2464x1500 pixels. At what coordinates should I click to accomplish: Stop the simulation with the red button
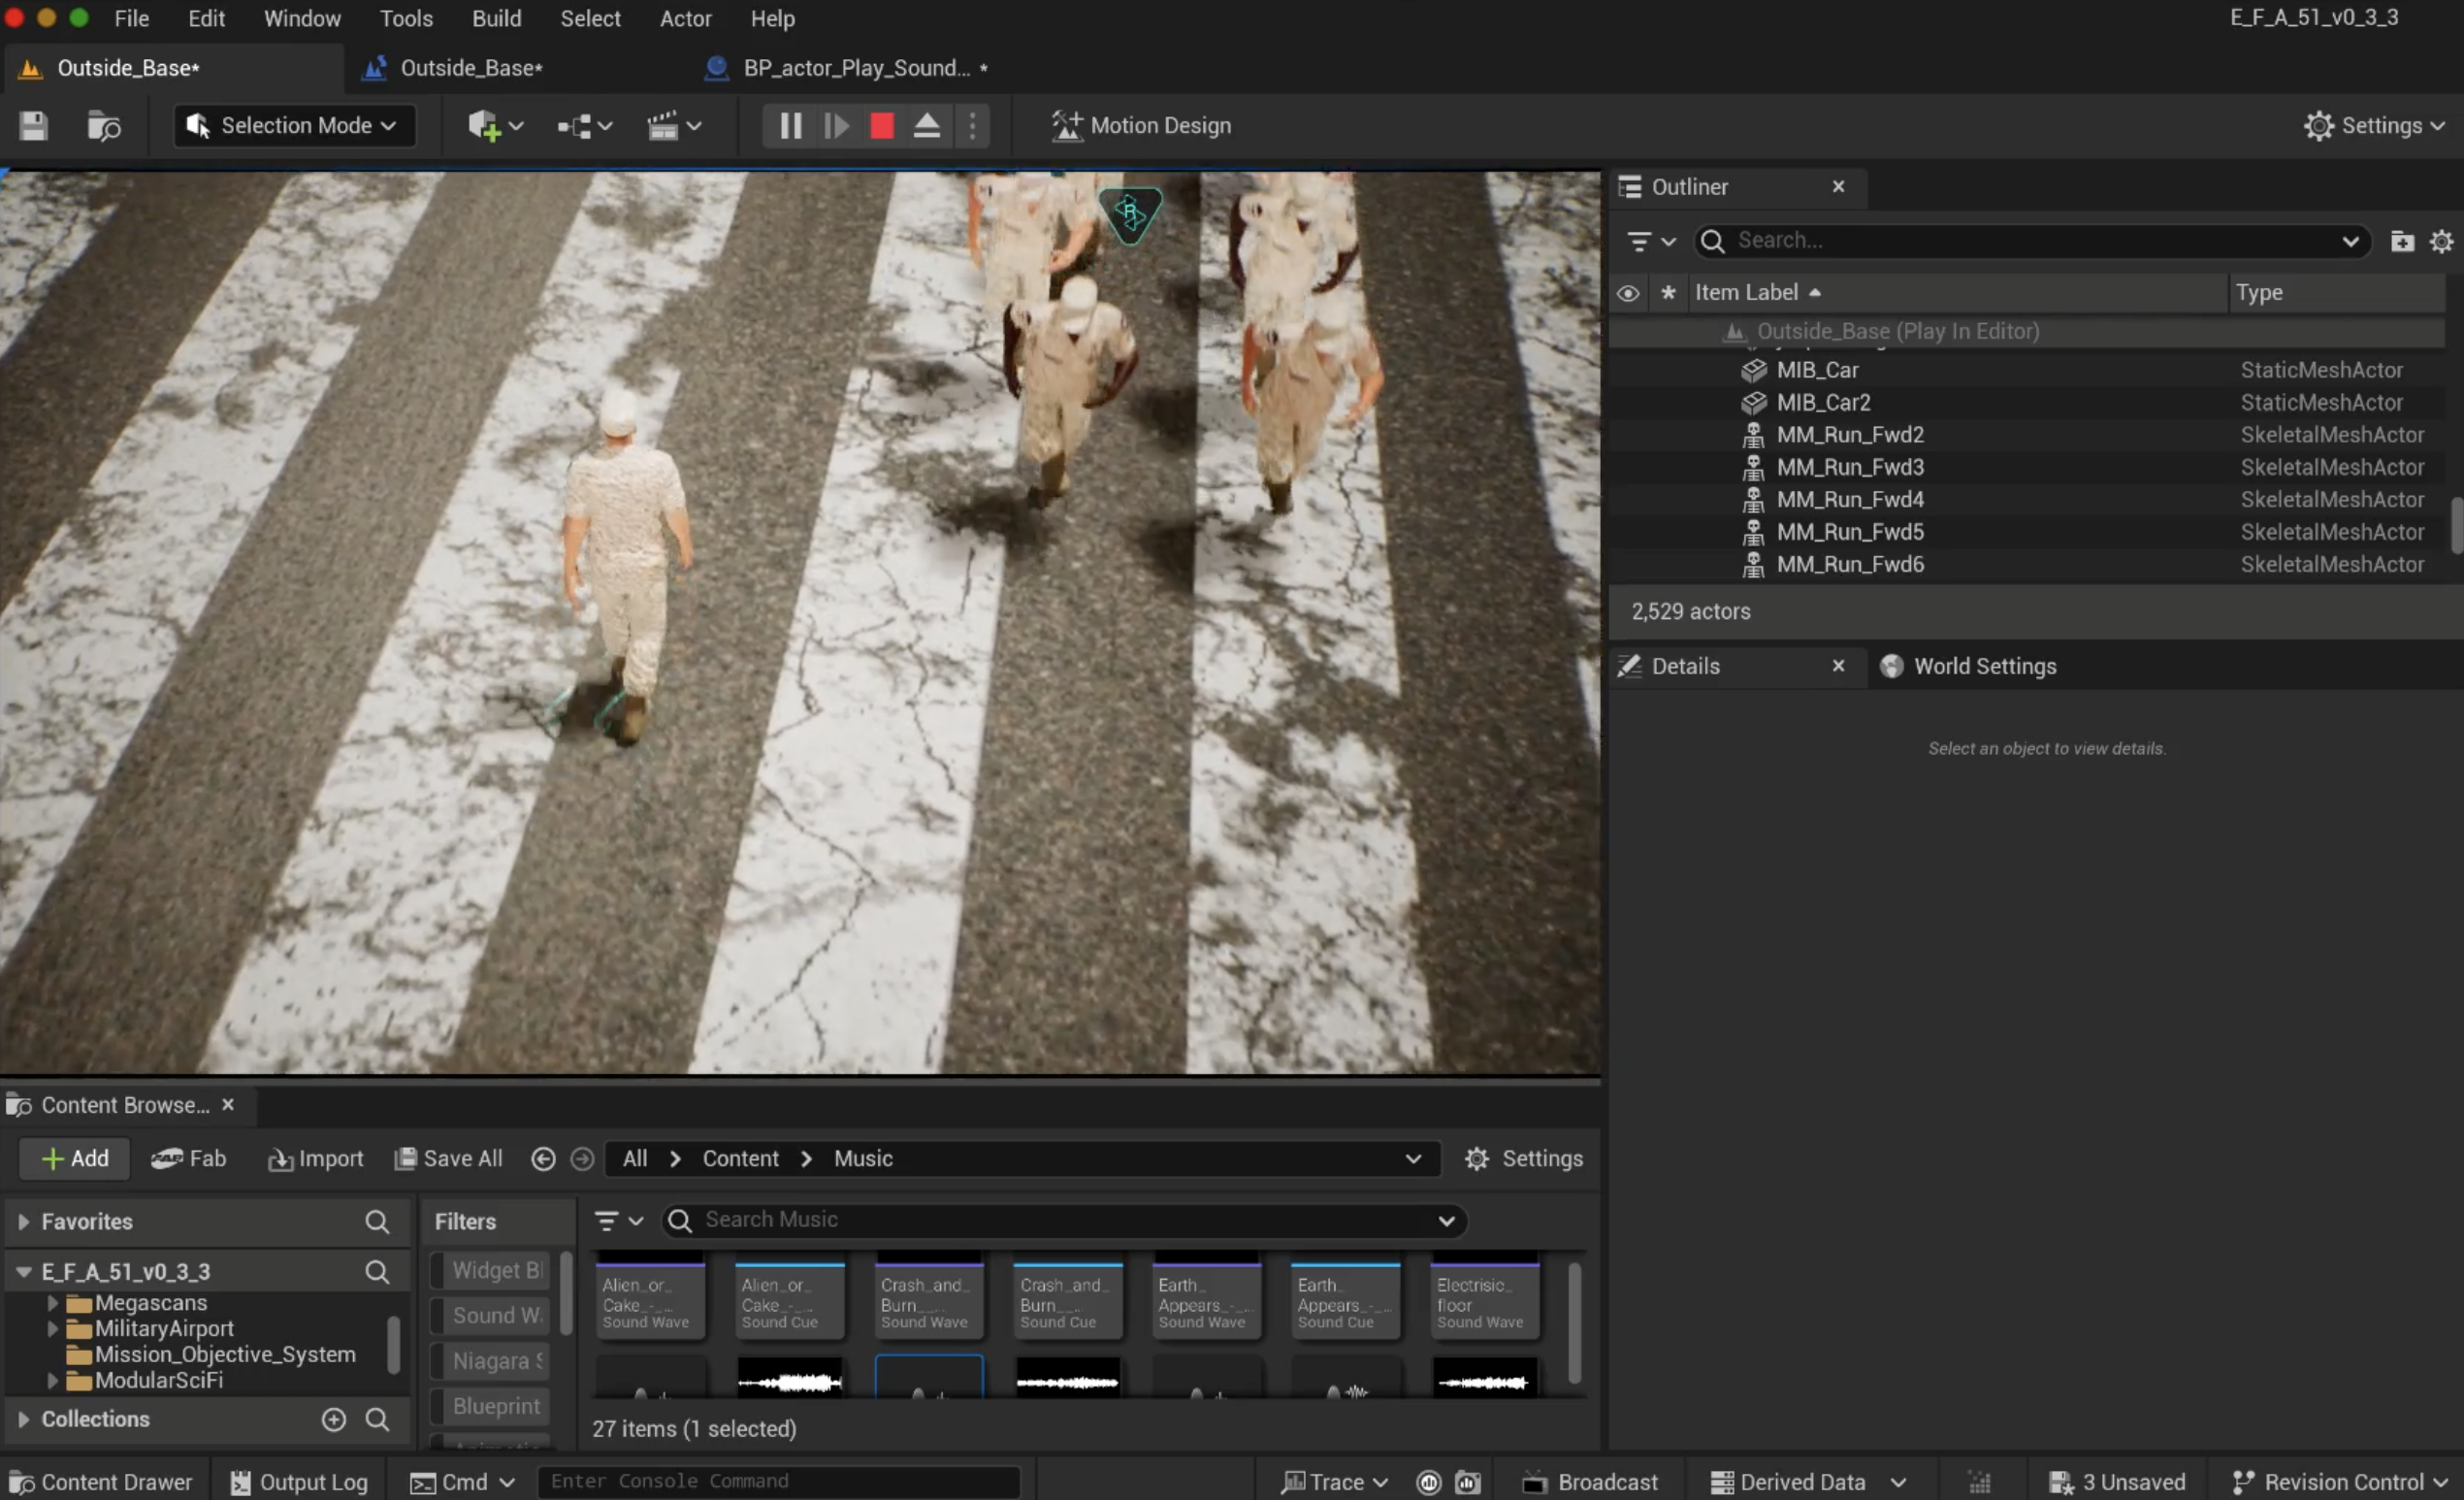click(881, 126)
